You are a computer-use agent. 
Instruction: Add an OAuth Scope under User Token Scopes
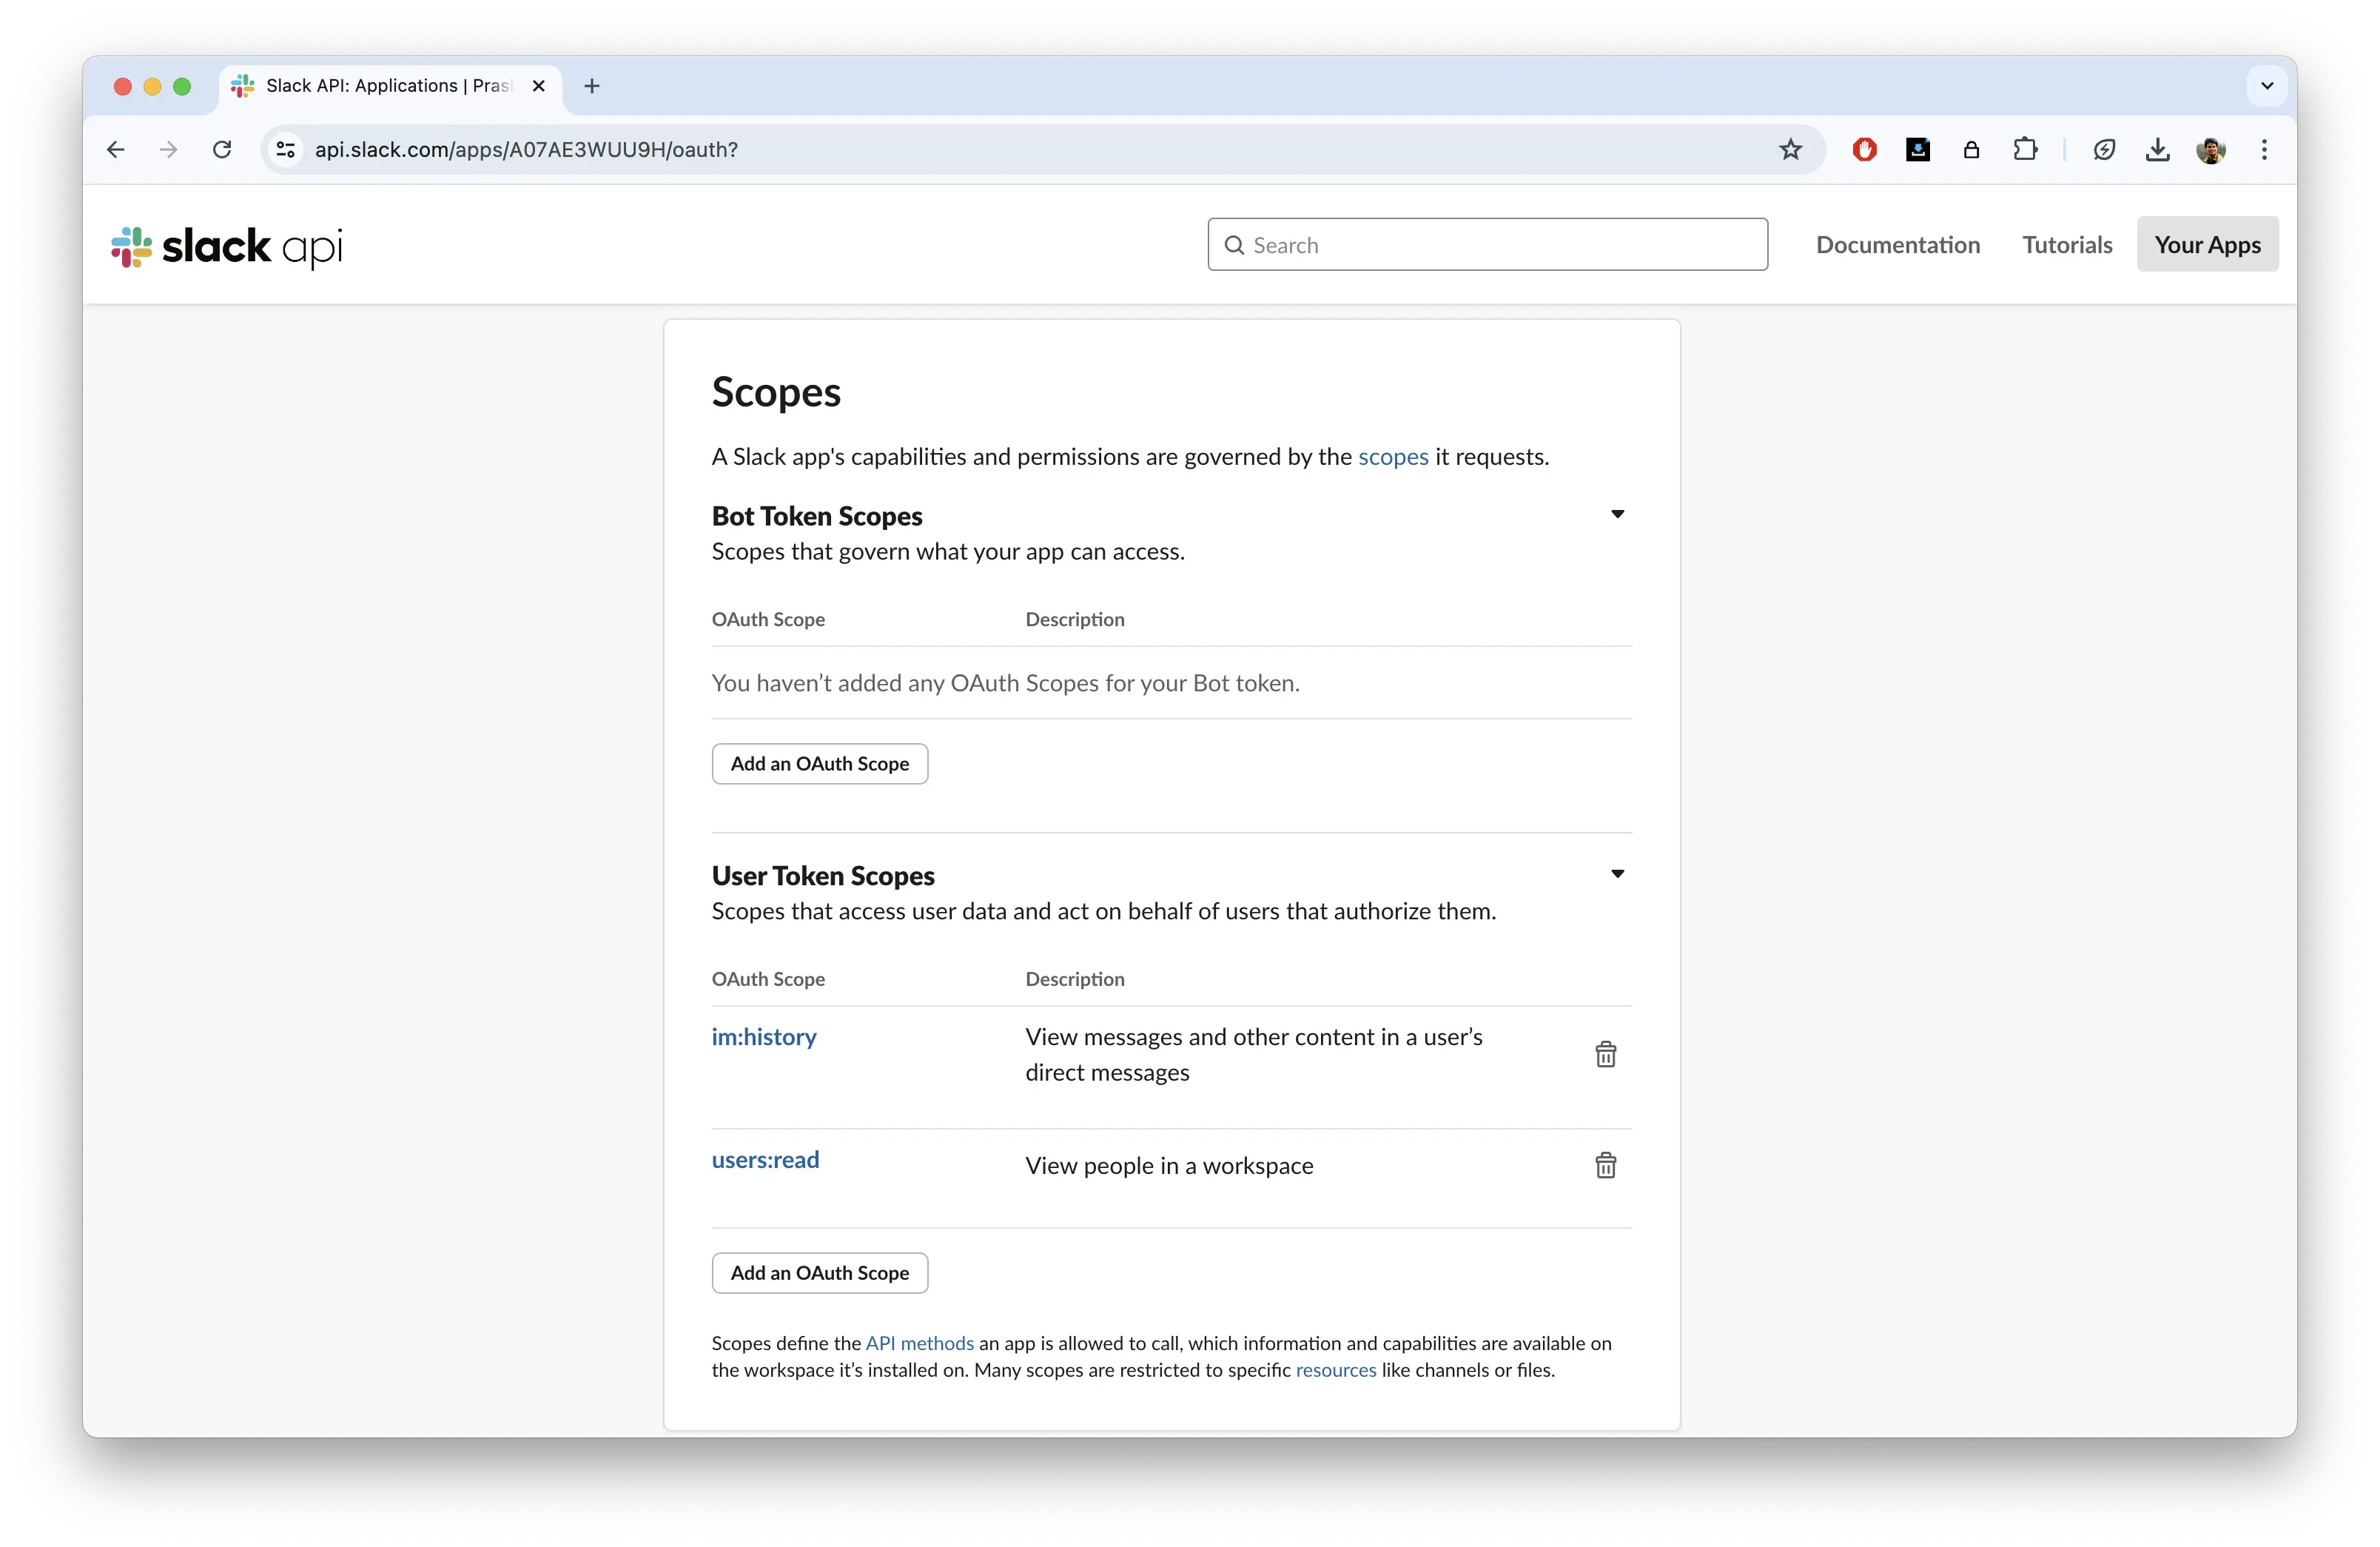(819, 1273)
